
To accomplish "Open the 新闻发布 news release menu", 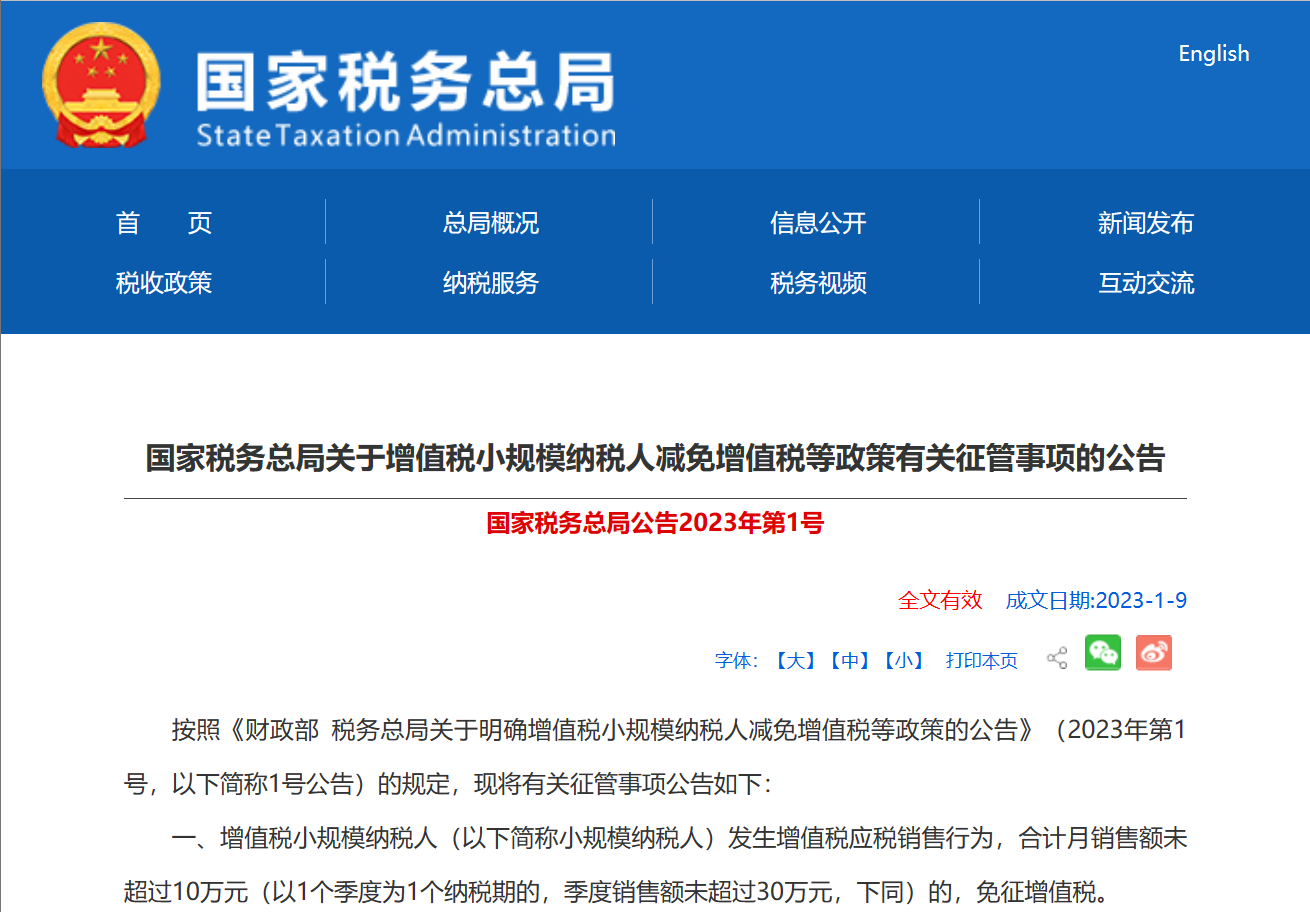I will coord(1146,222).
